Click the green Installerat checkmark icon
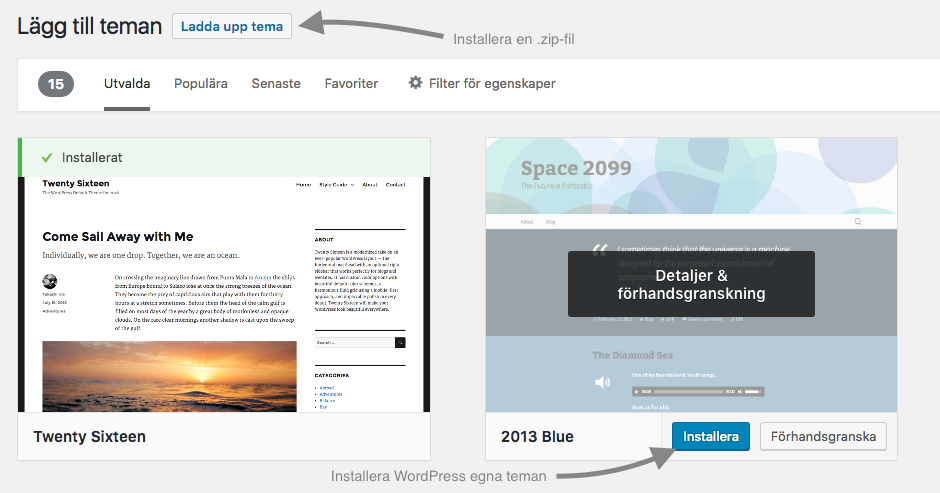This screenshot has height=493, width=940. coord(47,158)
